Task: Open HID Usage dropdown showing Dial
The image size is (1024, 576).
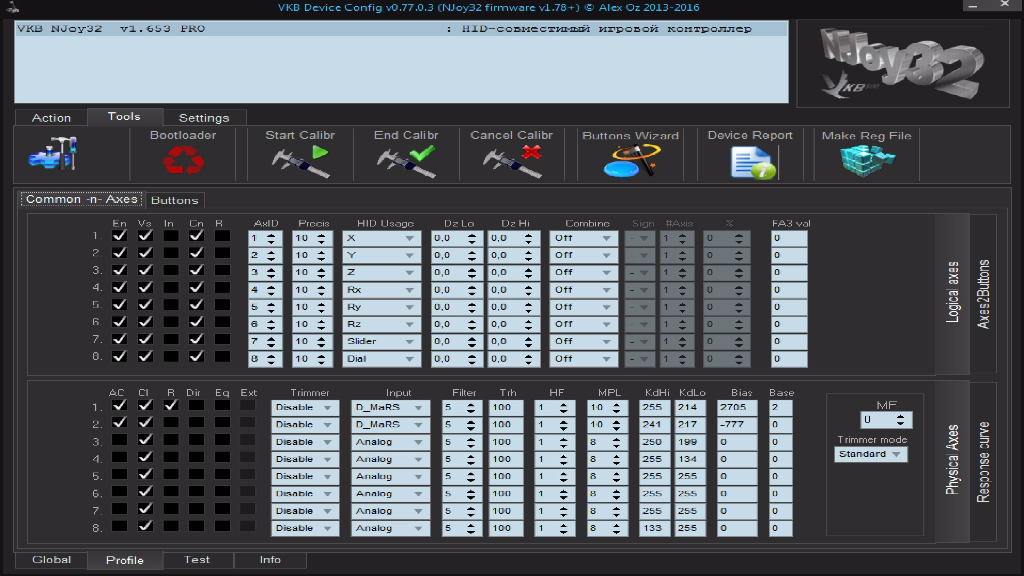Action: 381,359
